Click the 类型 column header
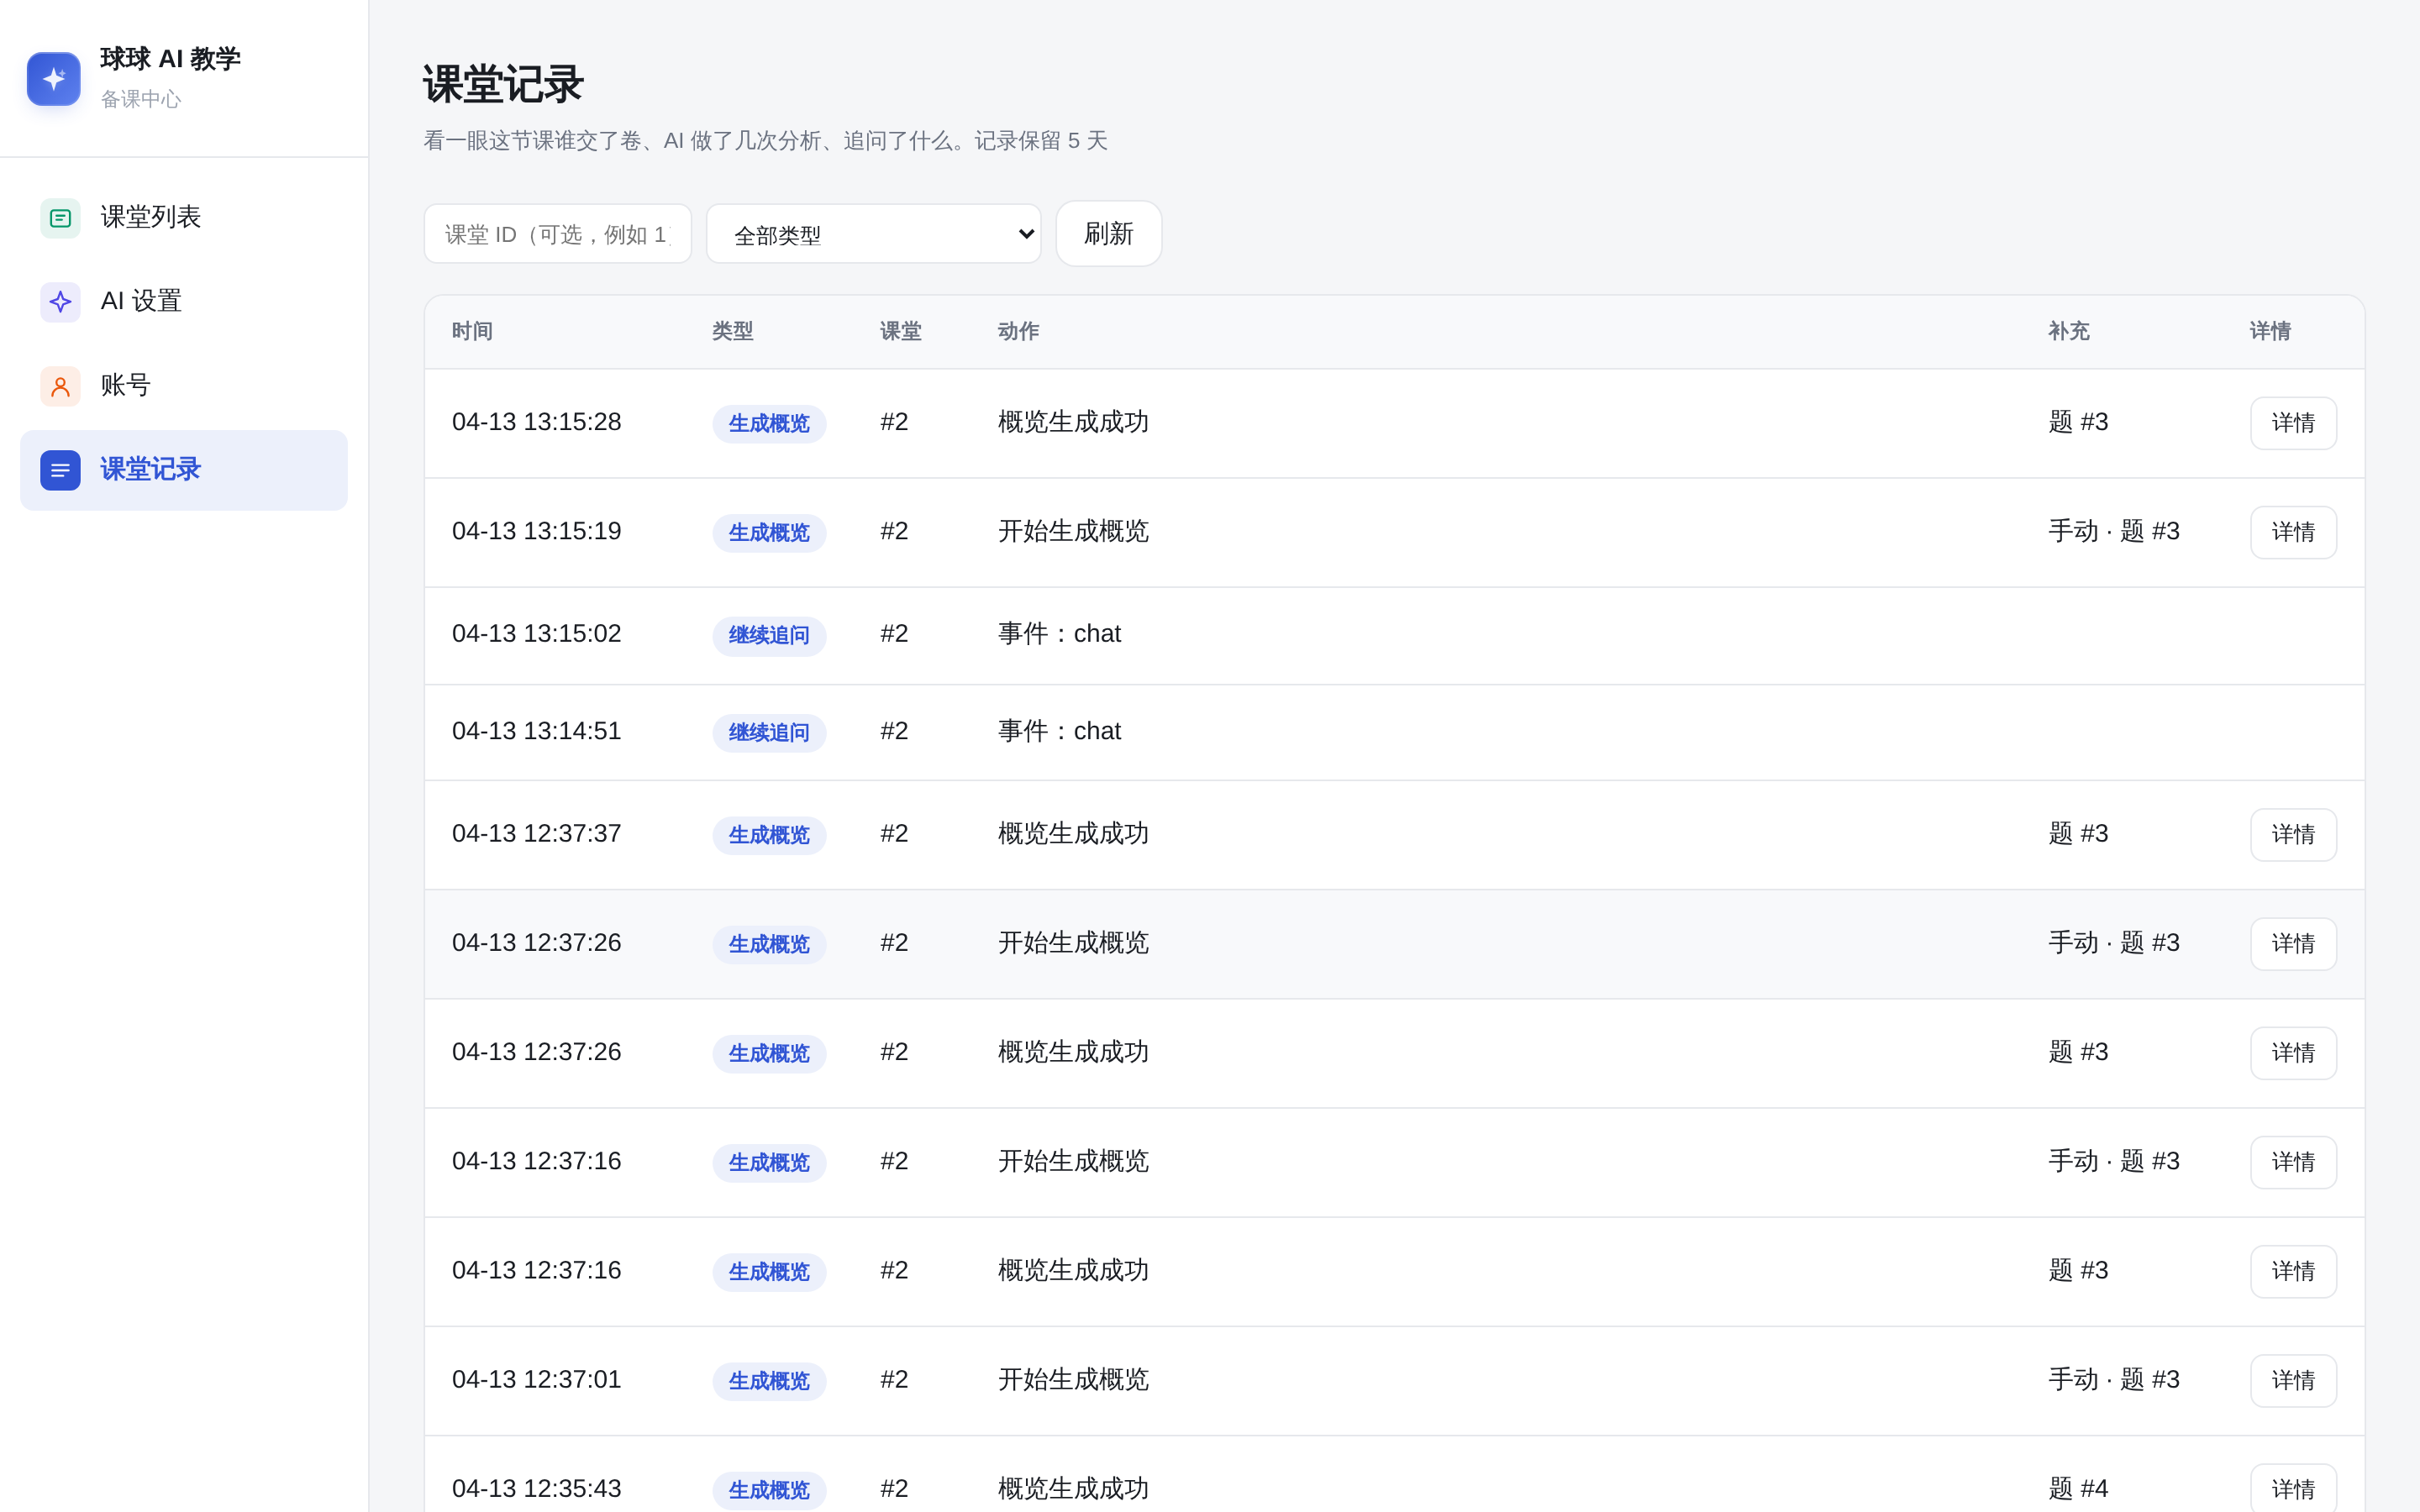This screenshot has height=1512, width=2420. (x=733, y=332)
